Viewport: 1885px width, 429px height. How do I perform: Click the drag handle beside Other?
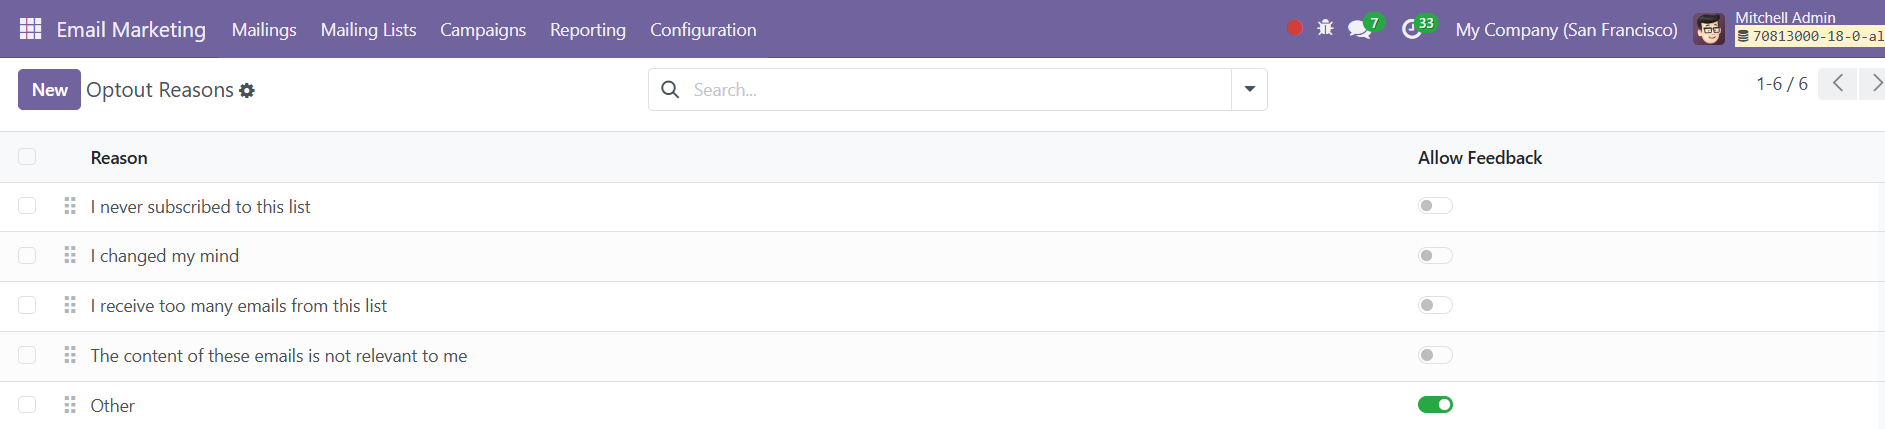(x=70, y=405)
